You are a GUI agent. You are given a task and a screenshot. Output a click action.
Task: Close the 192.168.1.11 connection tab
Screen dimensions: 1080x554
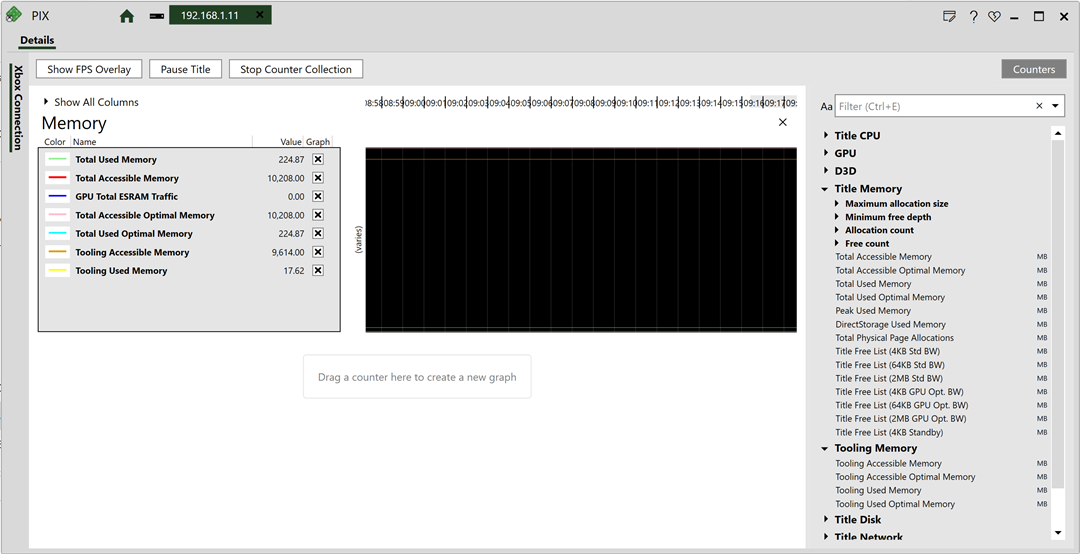point(259,14)
